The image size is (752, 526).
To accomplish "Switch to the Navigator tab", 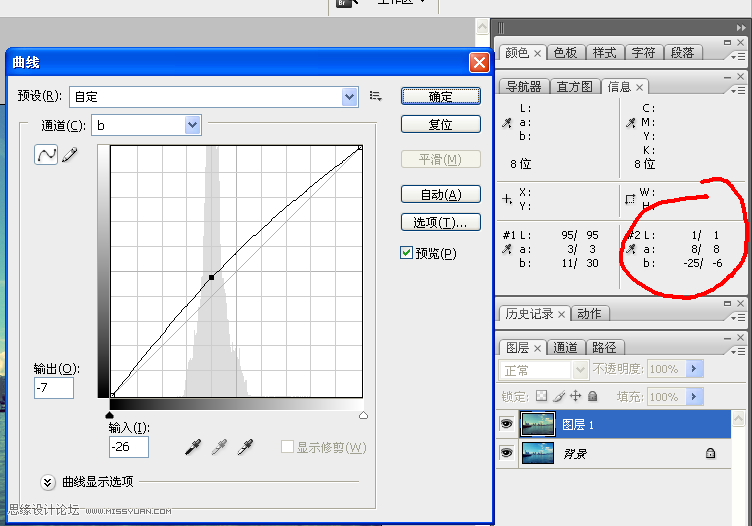I will (x=523, y=86).
